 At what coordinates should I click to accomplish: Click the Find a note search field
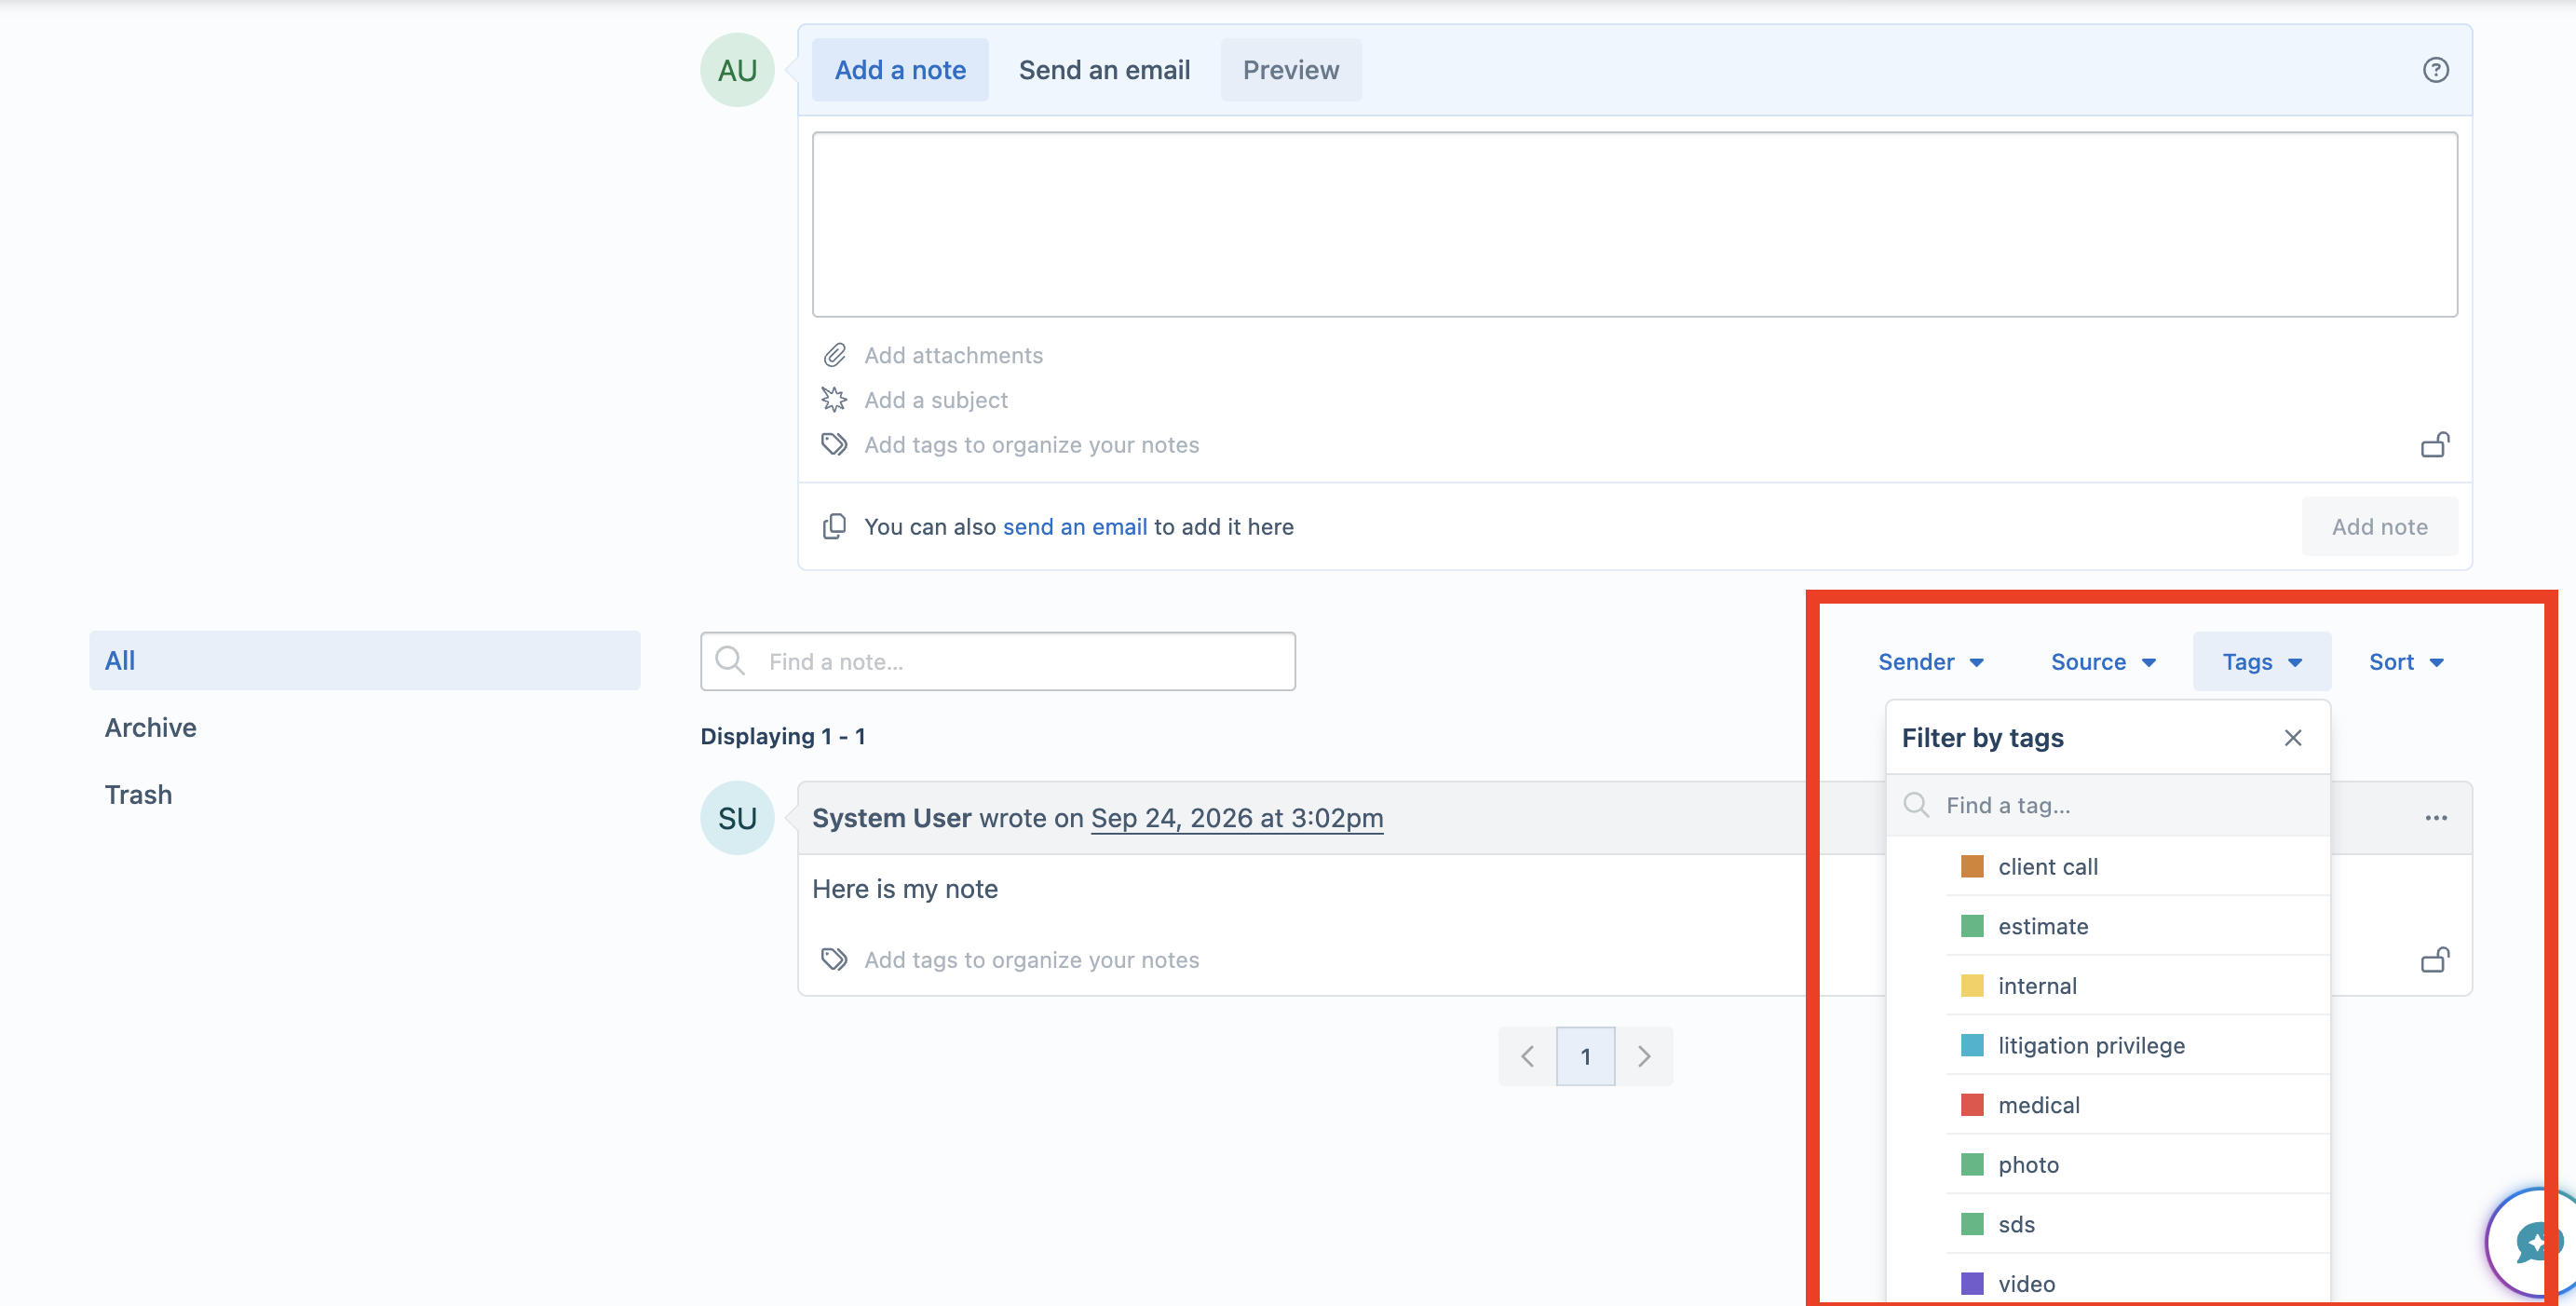(998, 662)
